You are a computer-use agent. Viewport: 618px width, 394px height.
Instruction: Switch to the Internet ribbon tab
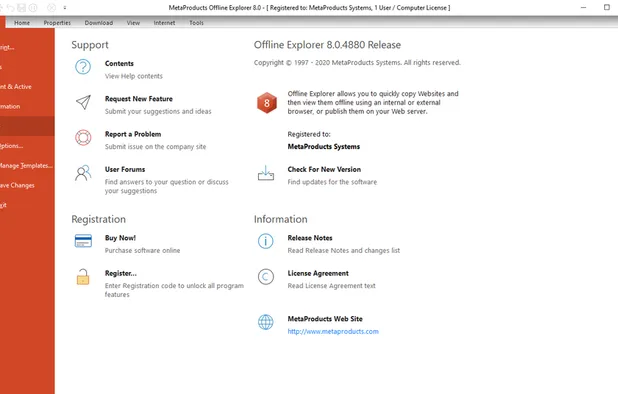(x=164, y=23)
